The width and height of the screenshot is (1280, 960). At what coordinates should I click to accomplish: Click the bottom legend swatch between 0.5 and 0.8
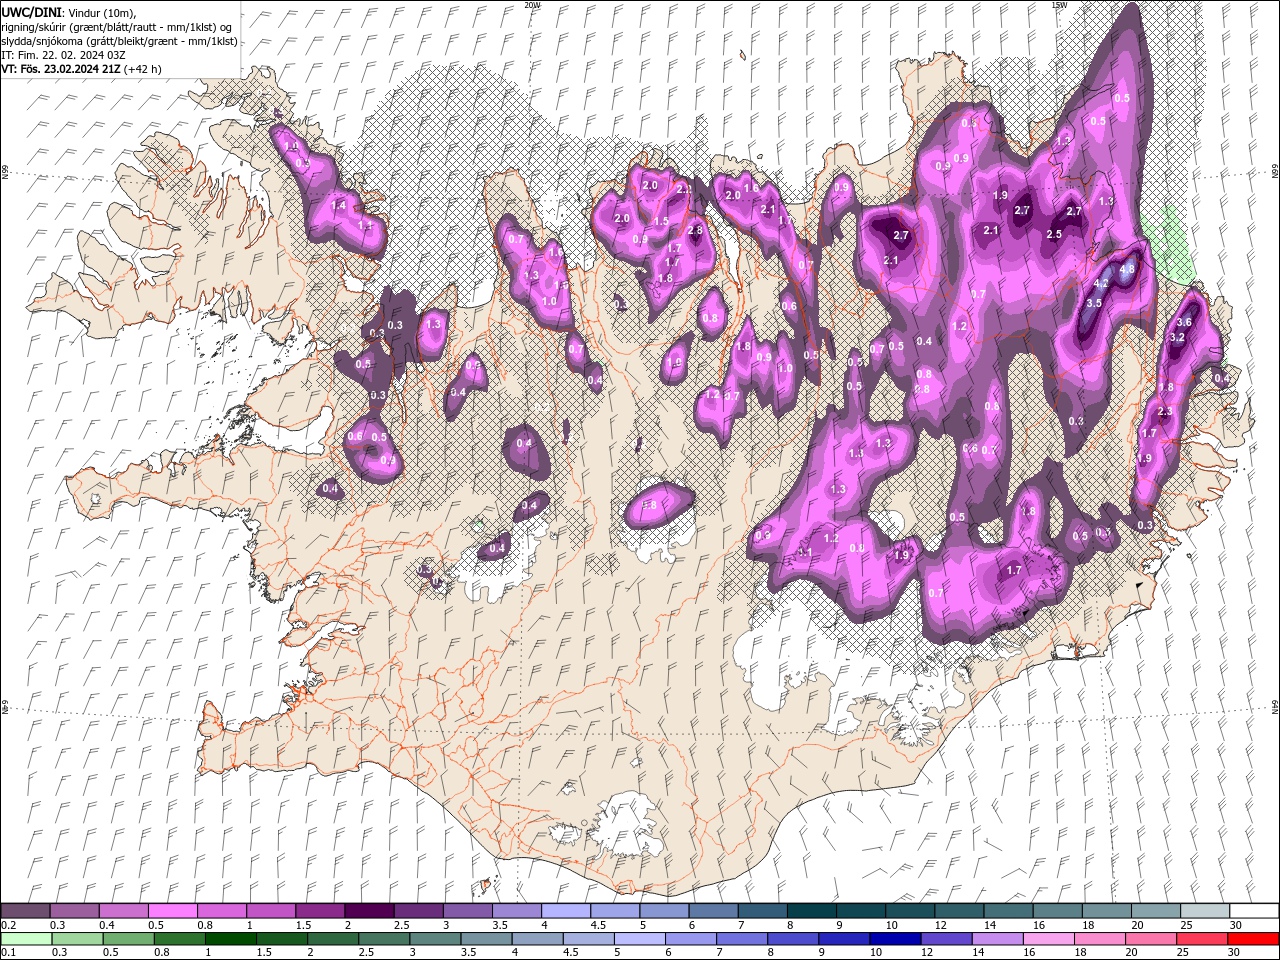tap(129, 939)
